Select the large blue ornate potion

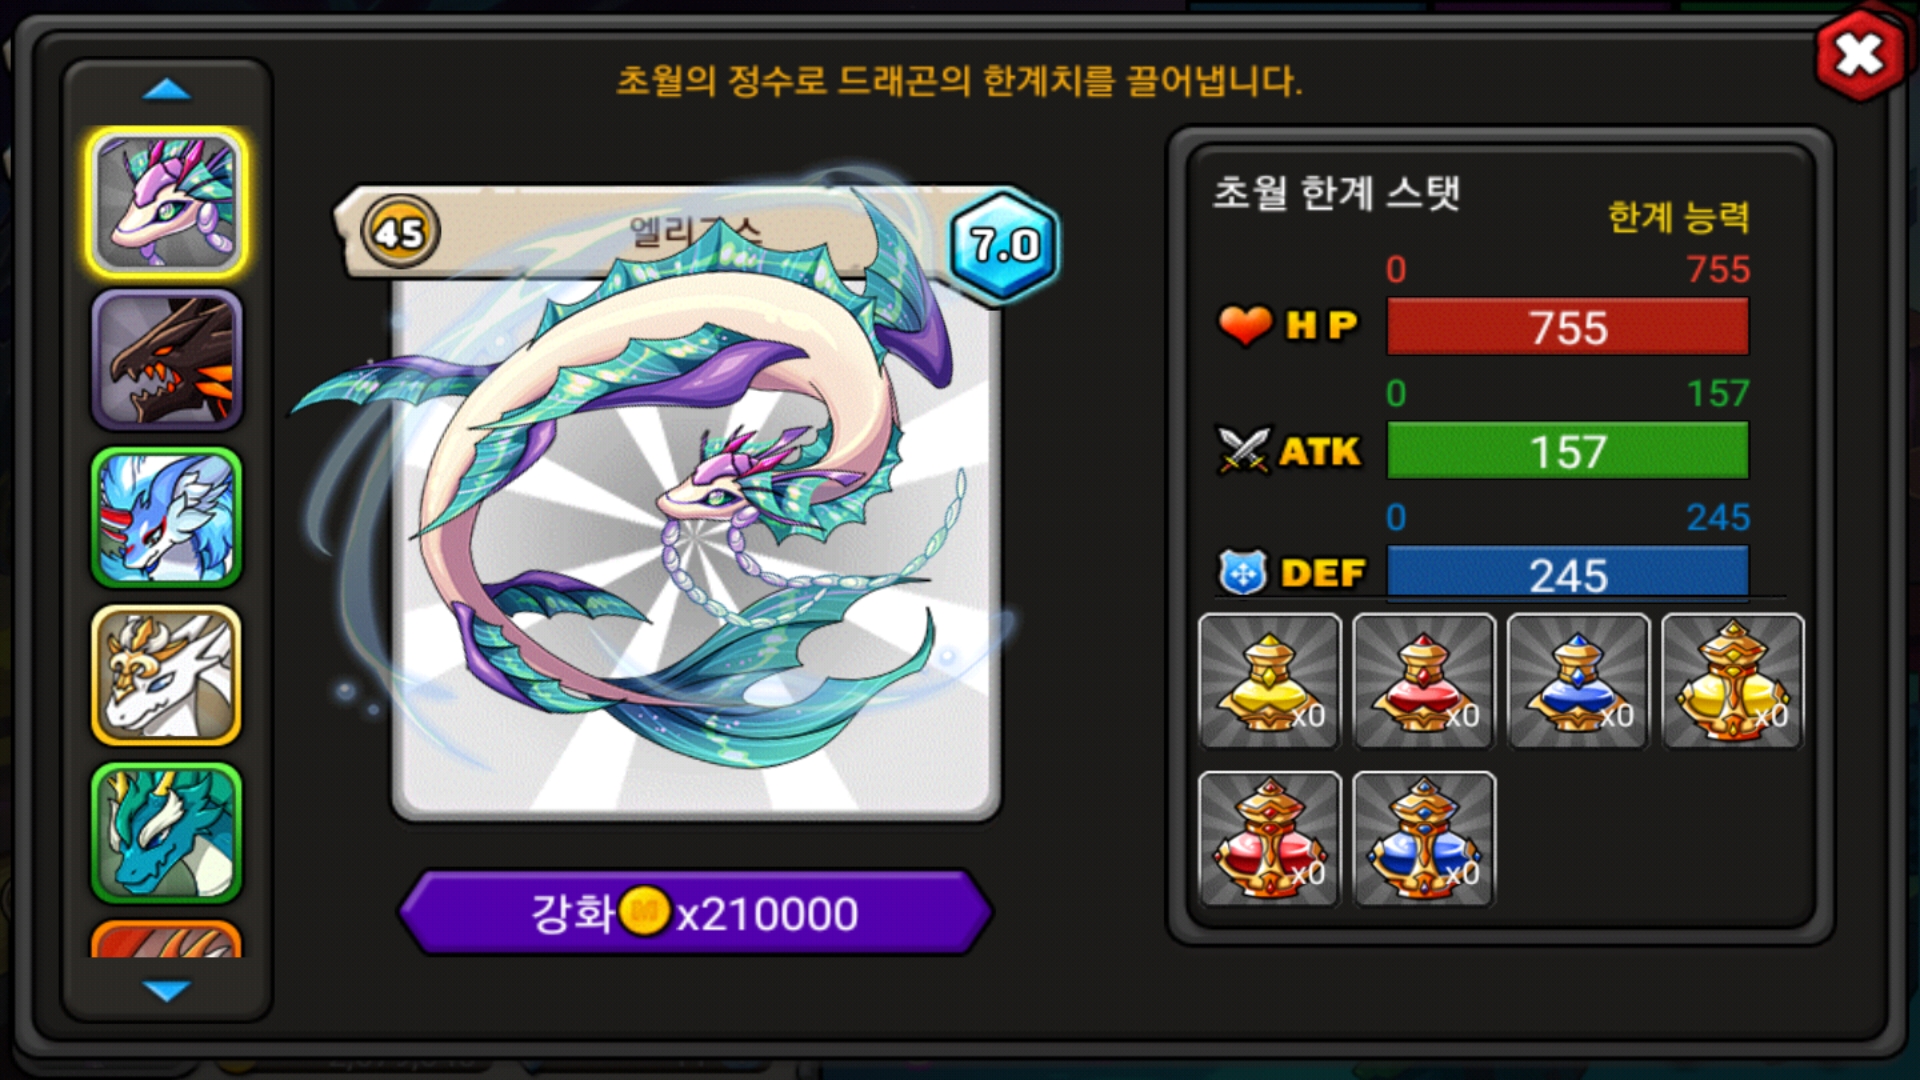pos(1424,839)
